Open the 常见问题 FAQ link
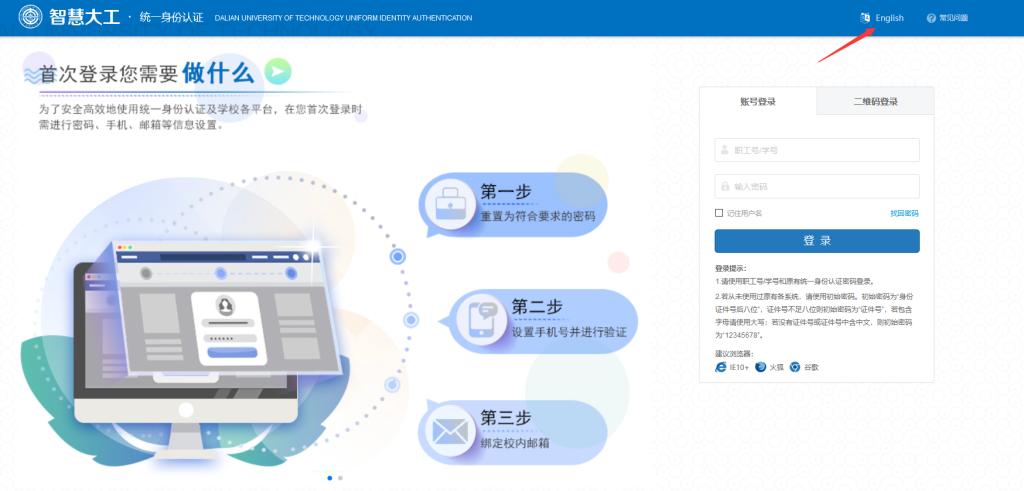The width and height of the screenshot is (1024, 491). pyautogui.click(x=953, y=18)
